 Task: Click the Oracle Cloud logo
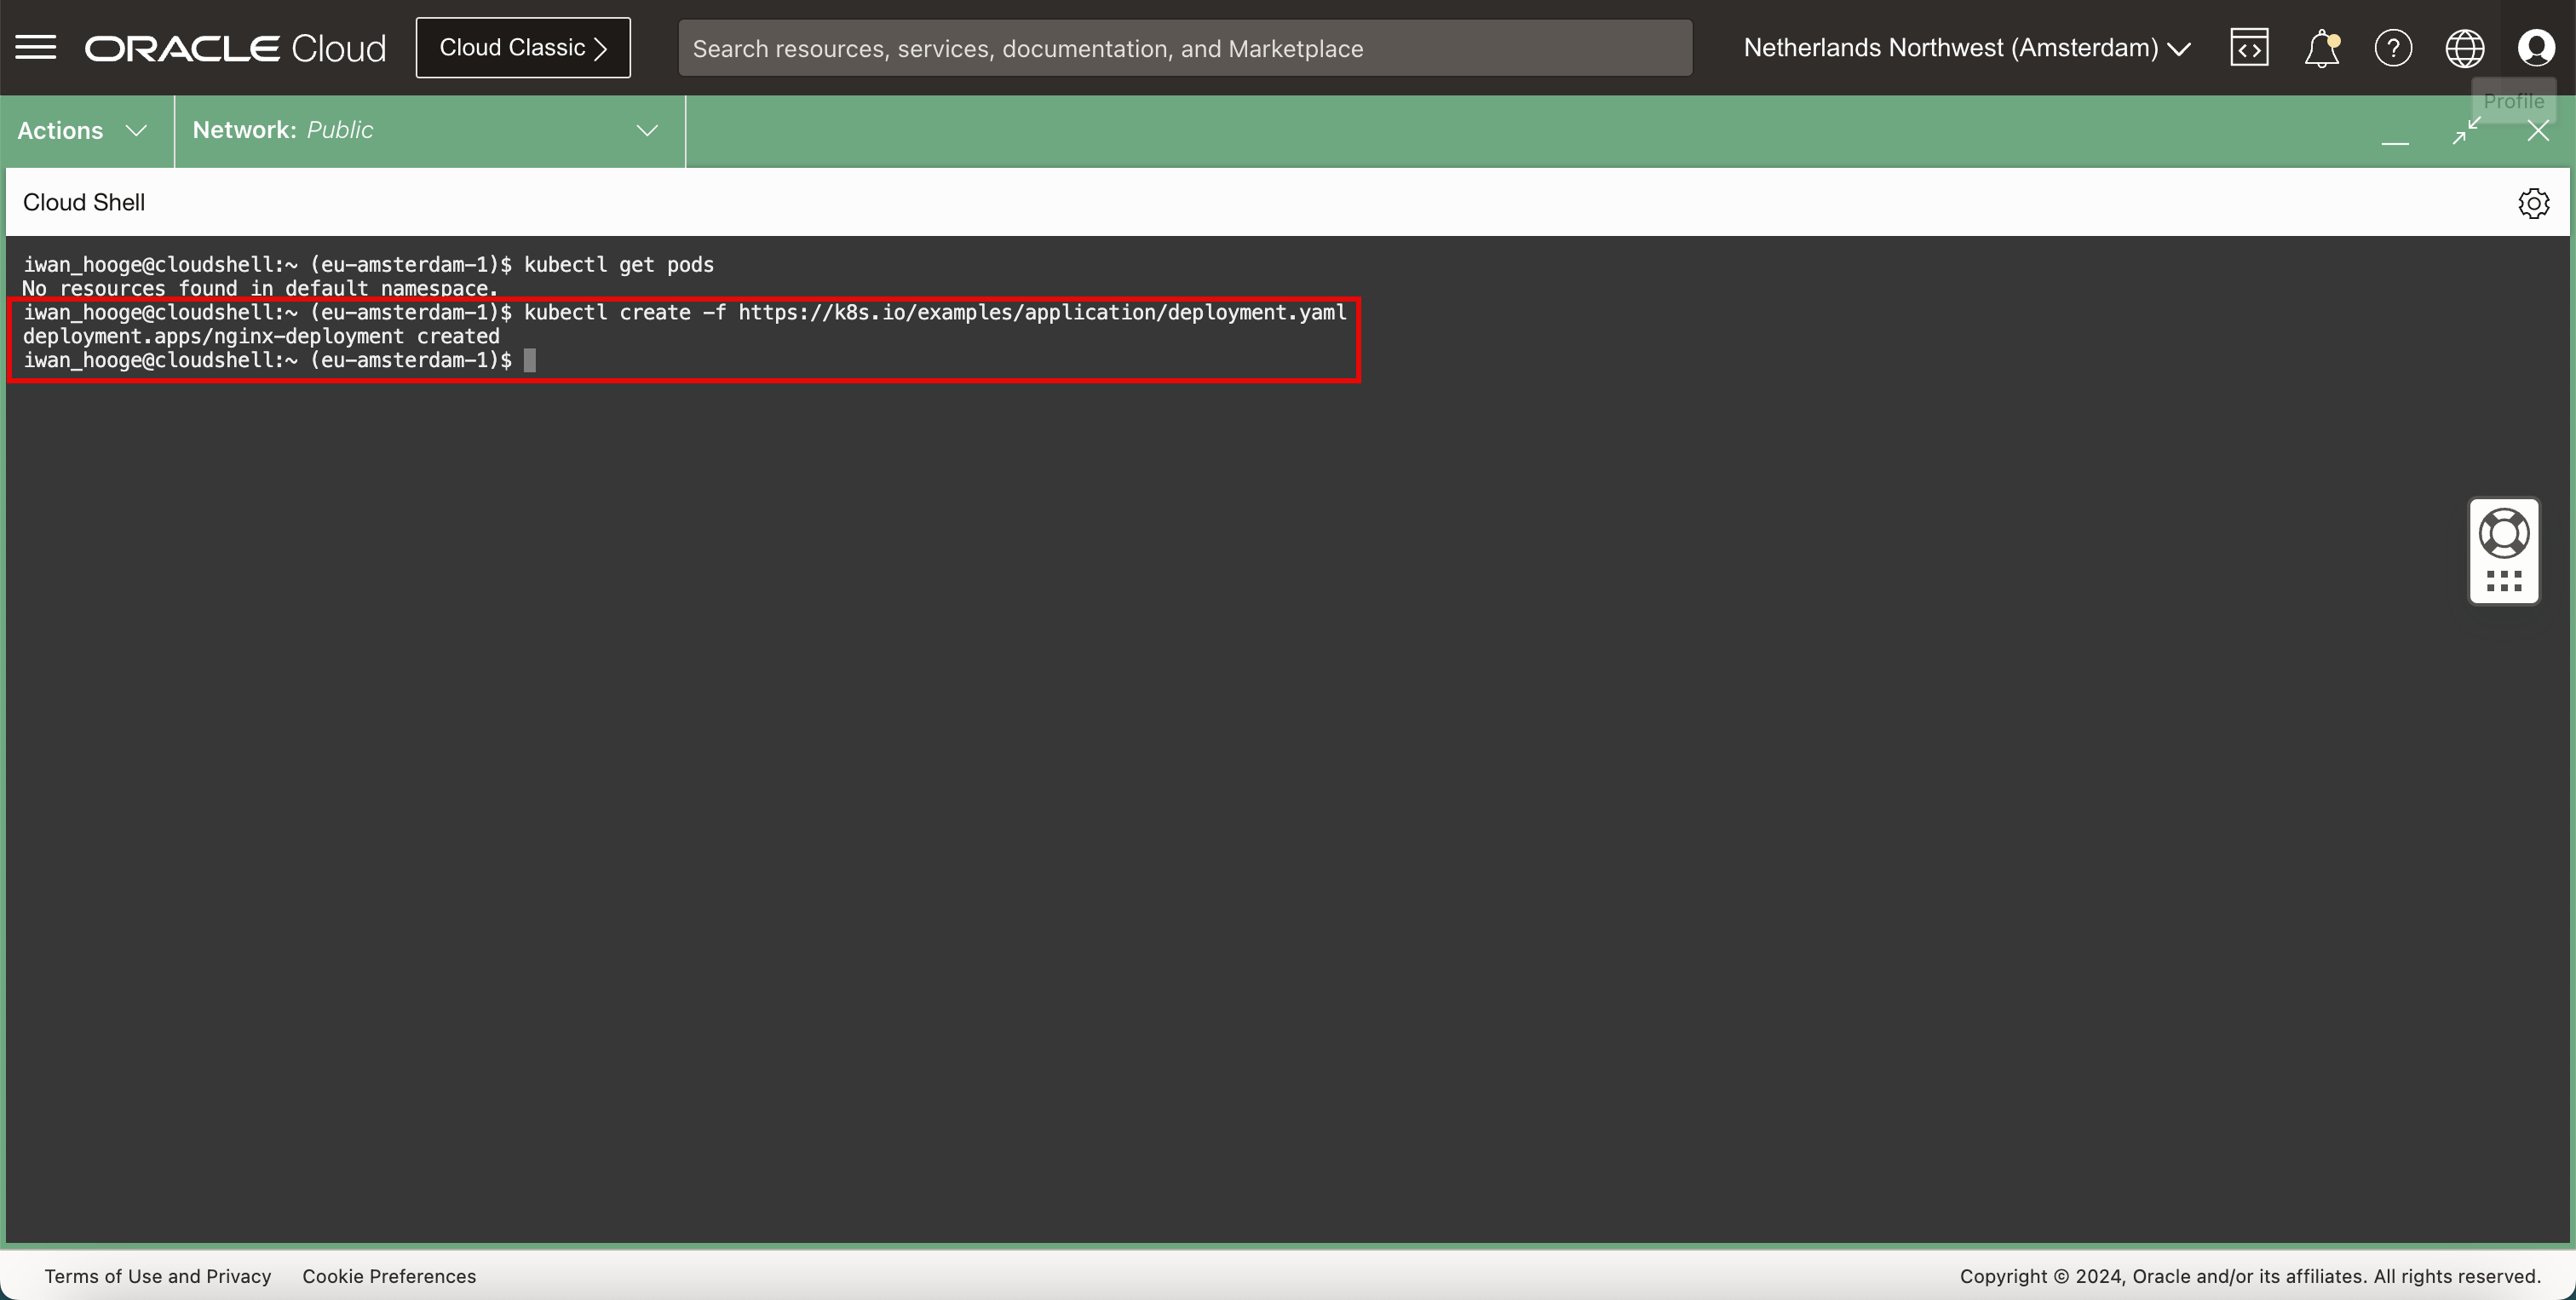click(235, 48)
